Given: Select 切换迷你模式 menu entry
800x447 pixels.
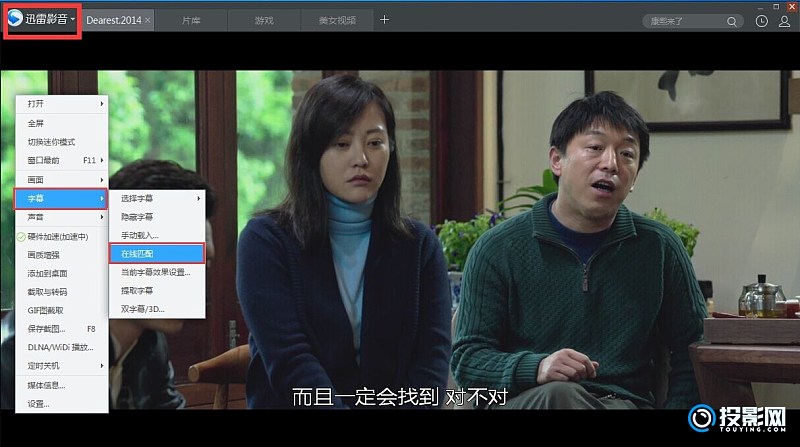Looking at the screenshot, I should click(x=62, y=141).
